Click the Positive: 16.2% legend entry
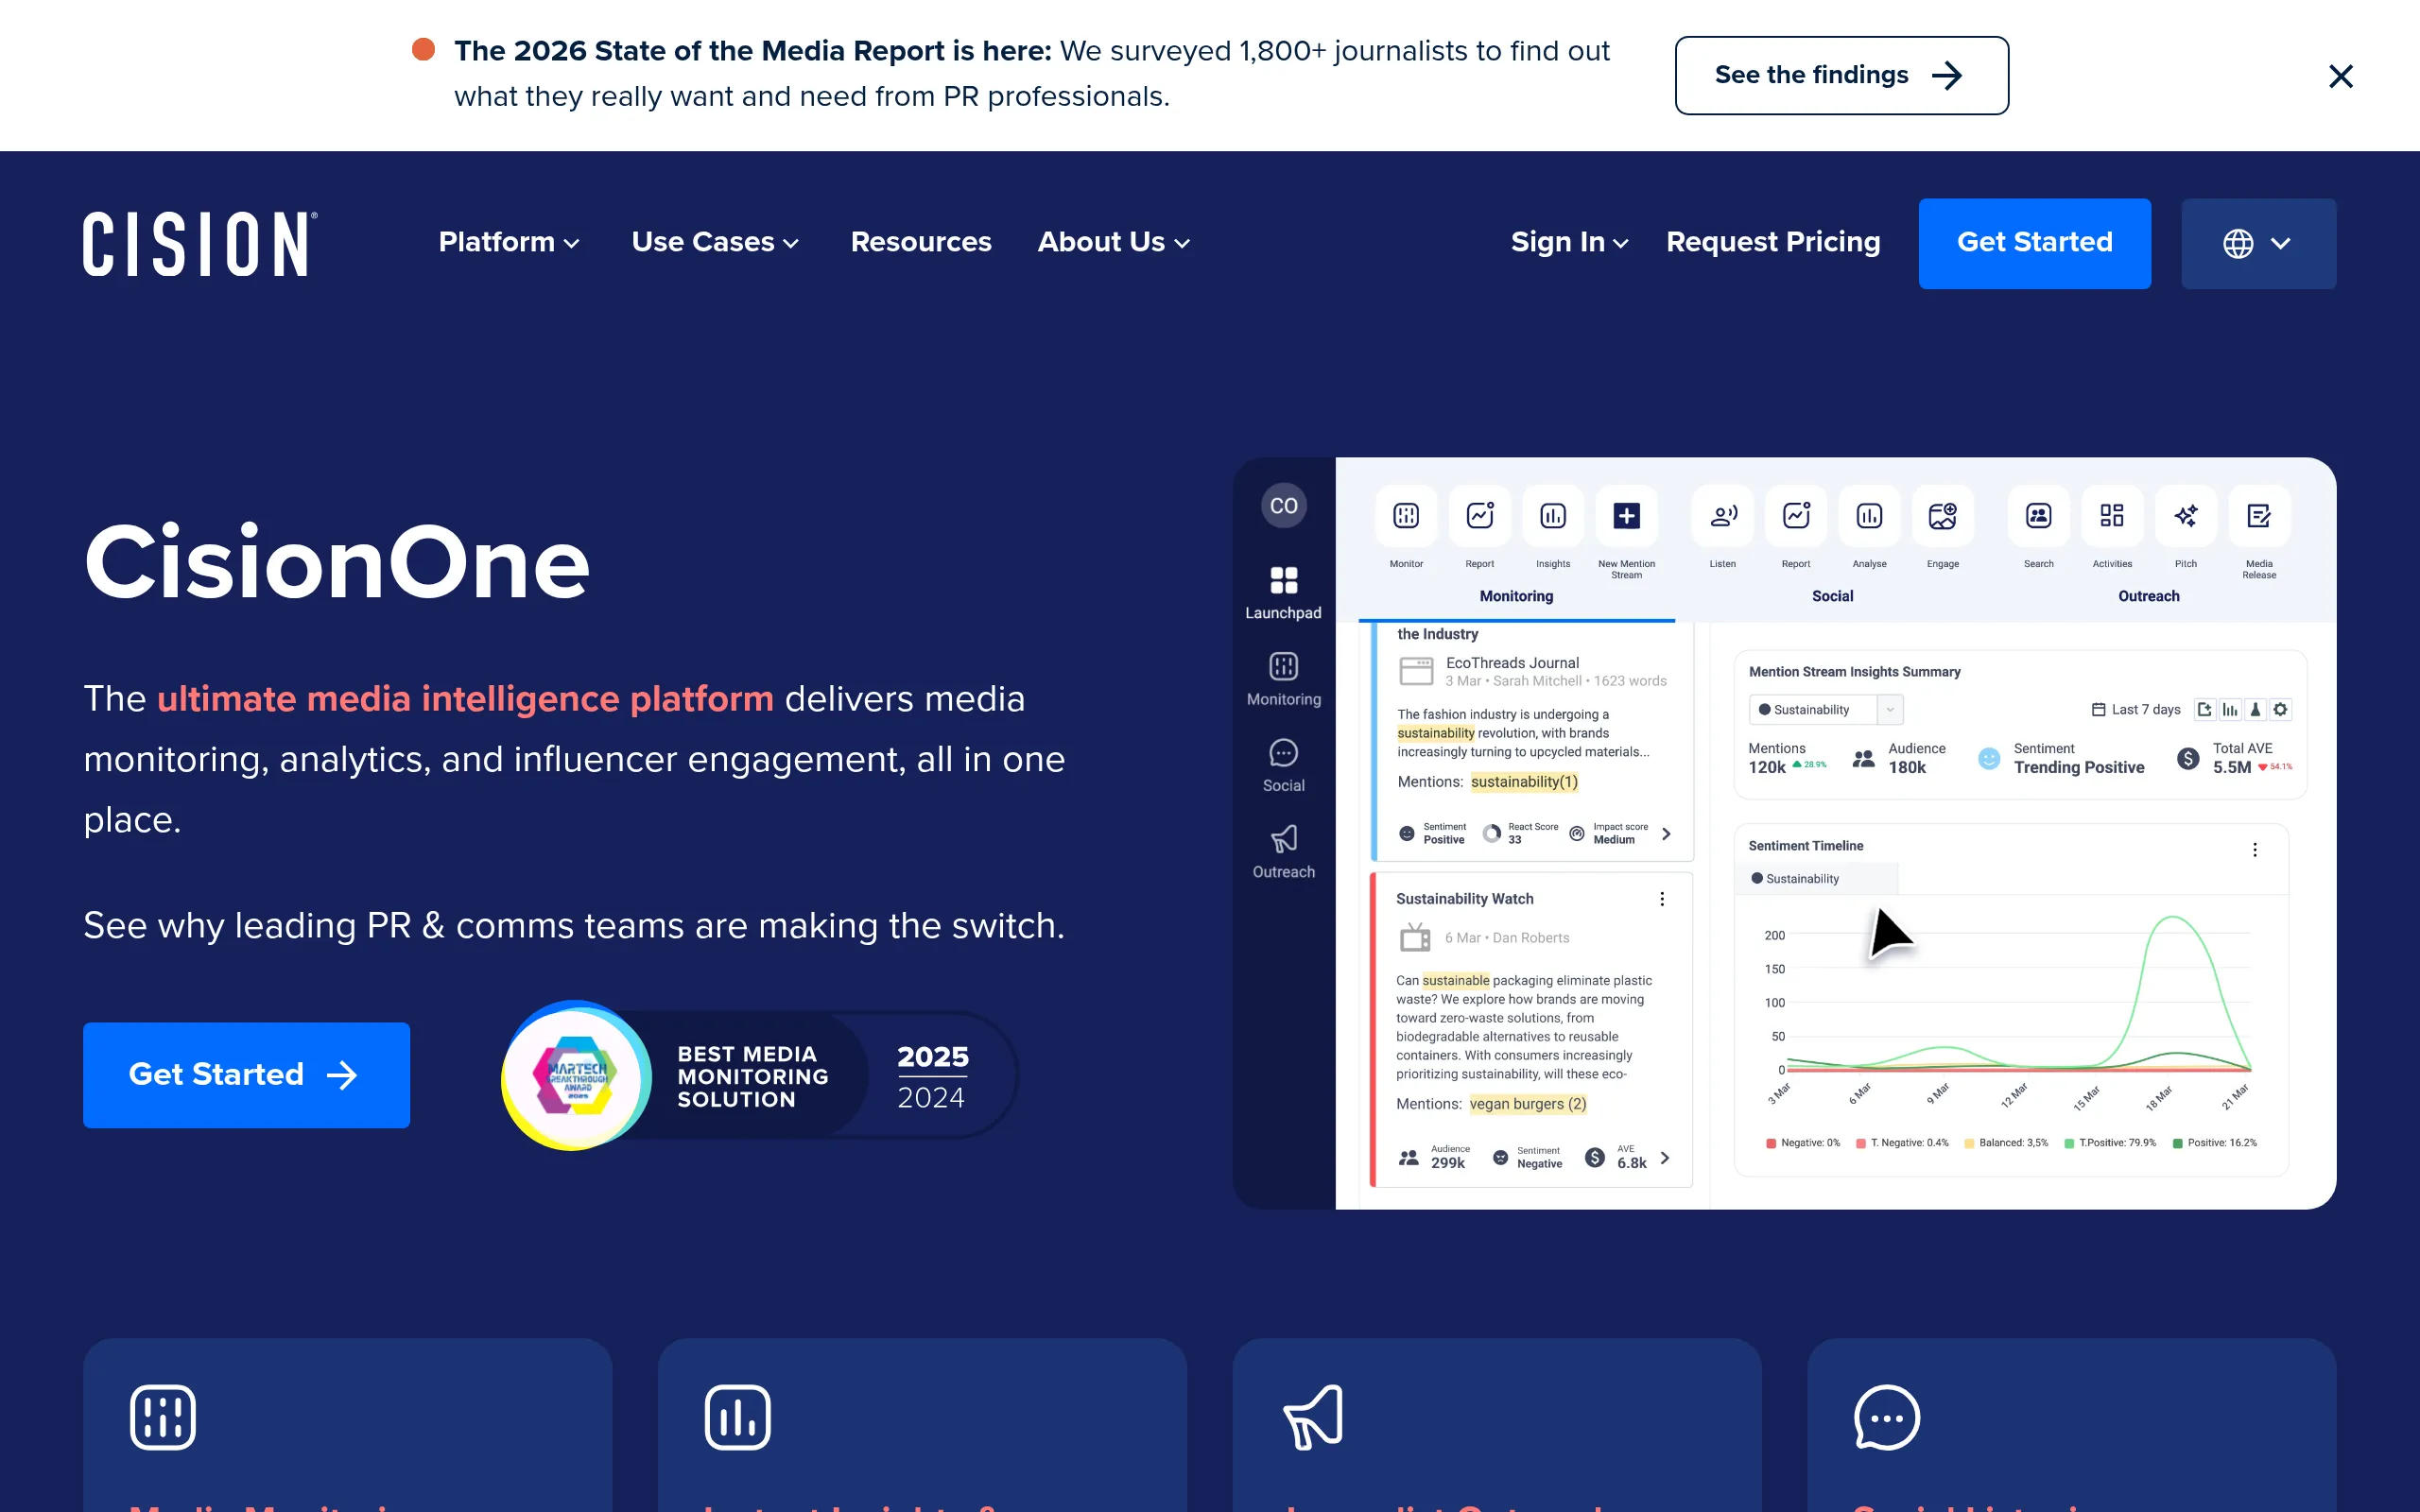The width and height of the screenshot is (2420, 1512). (2214, 1142)
